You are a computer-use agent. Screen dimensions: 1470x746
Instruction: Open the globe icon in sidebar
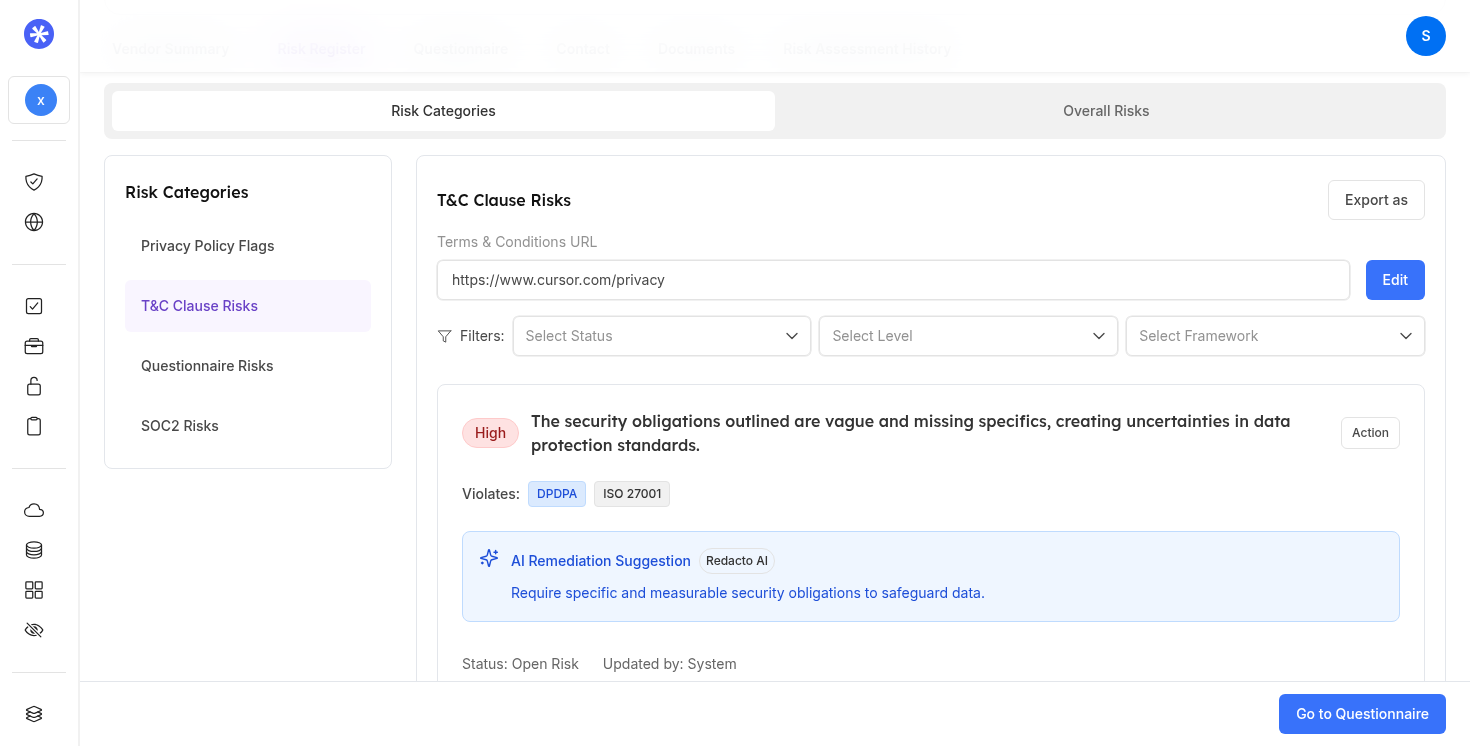point(34,222)
